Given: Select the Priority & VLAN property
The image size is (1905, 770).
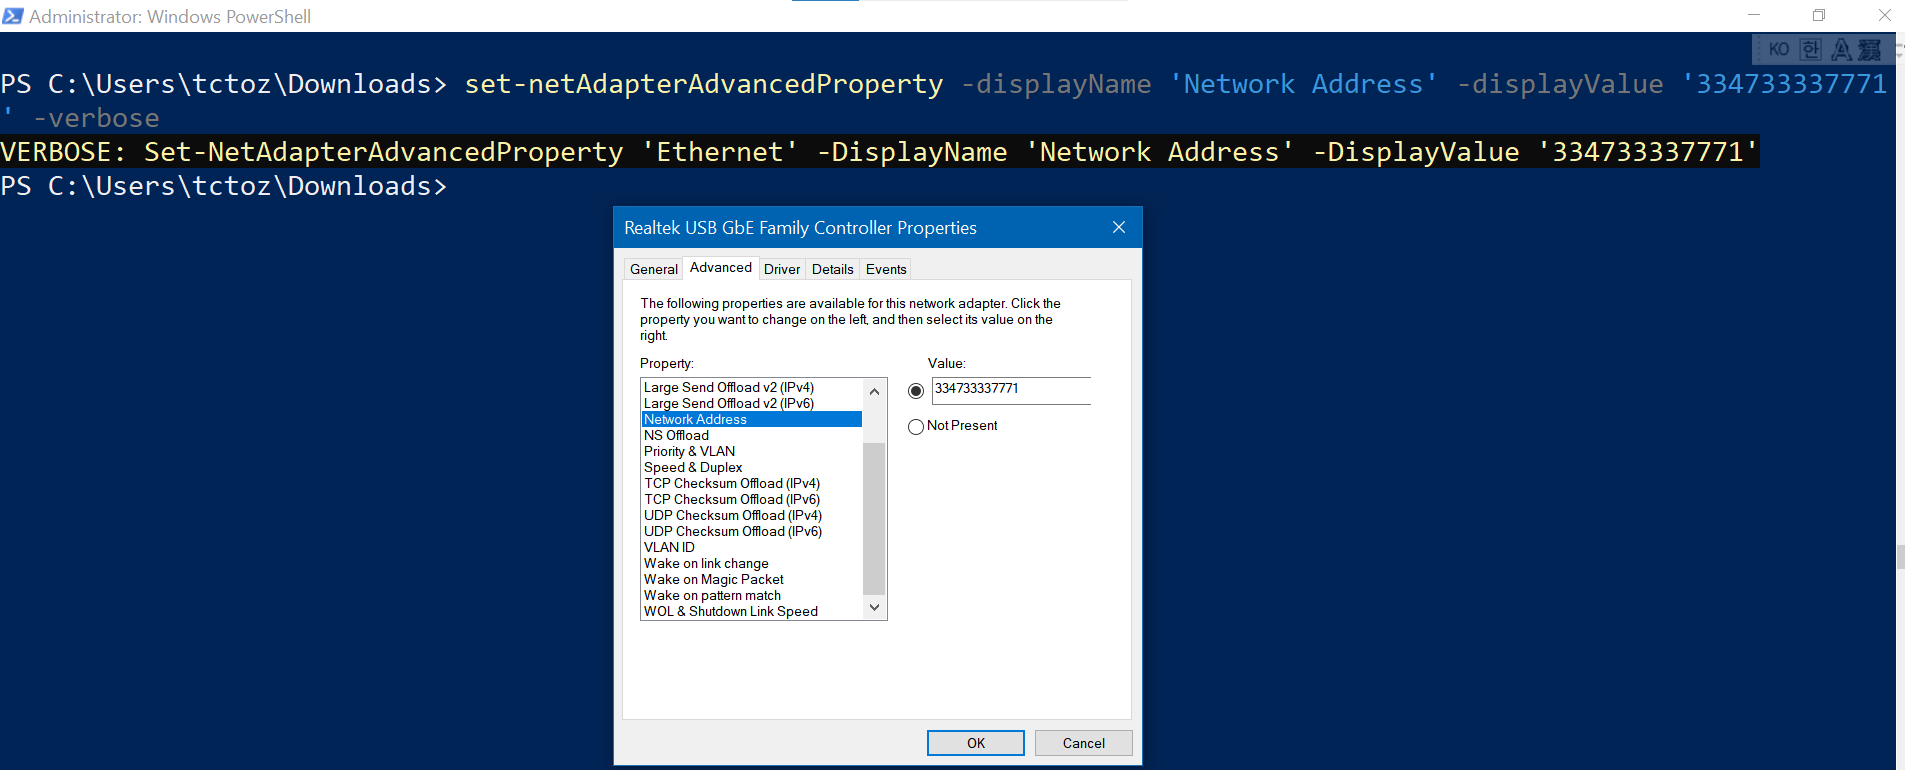Looking at the screenshot, I should click(752, 451).
